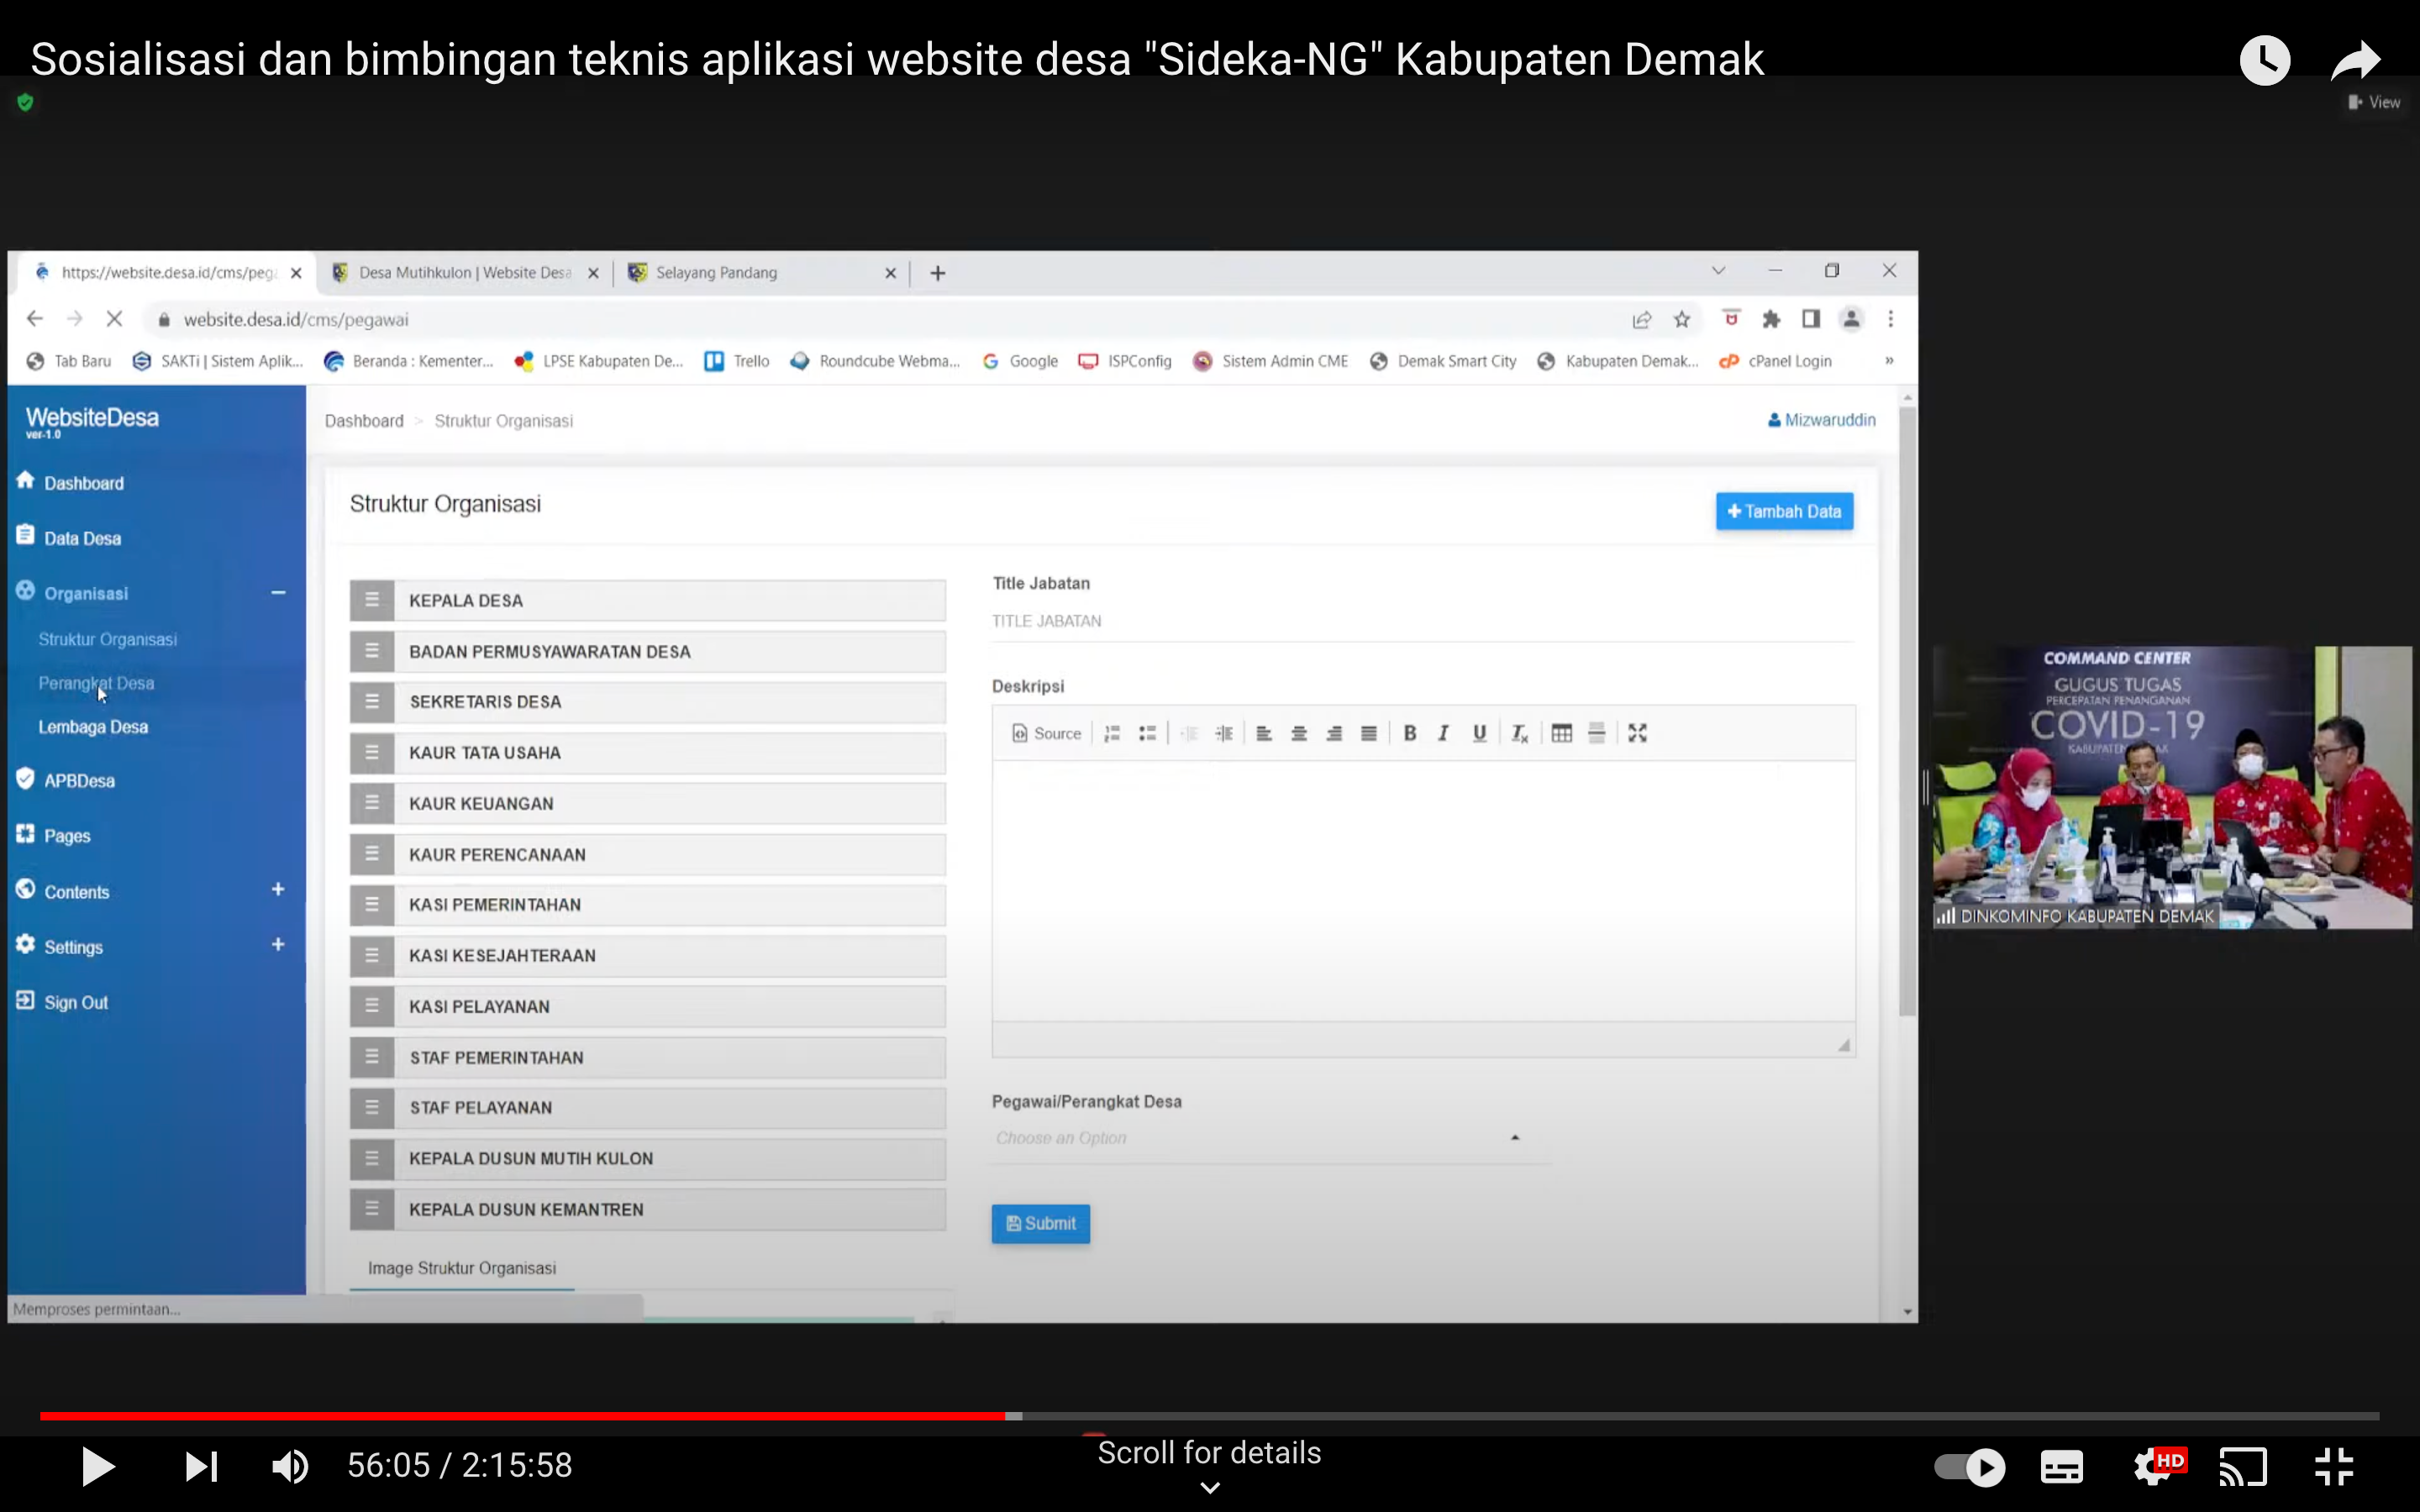Open the Dashboard sidebar item
The width and height of the screenshot is (2420, 1512).
(x=83, y=482)
